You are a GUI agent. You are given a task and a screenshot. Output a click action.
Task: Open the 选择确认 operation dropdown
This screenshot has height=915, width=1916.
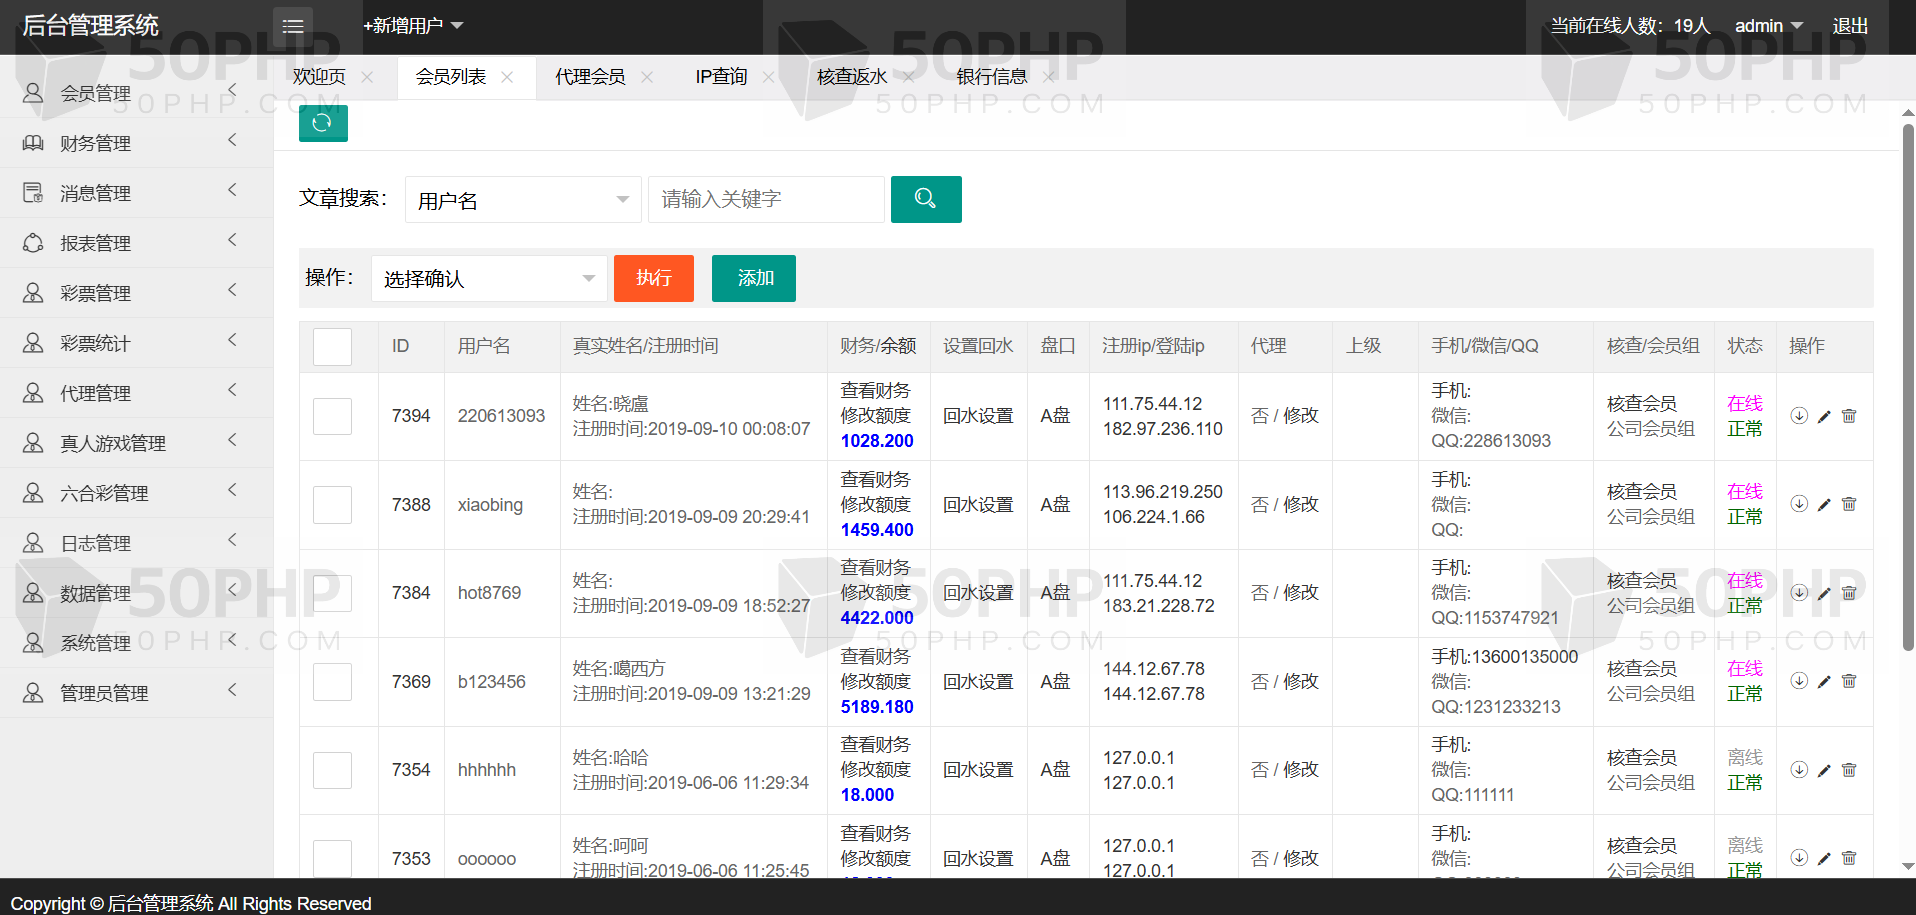488,279
